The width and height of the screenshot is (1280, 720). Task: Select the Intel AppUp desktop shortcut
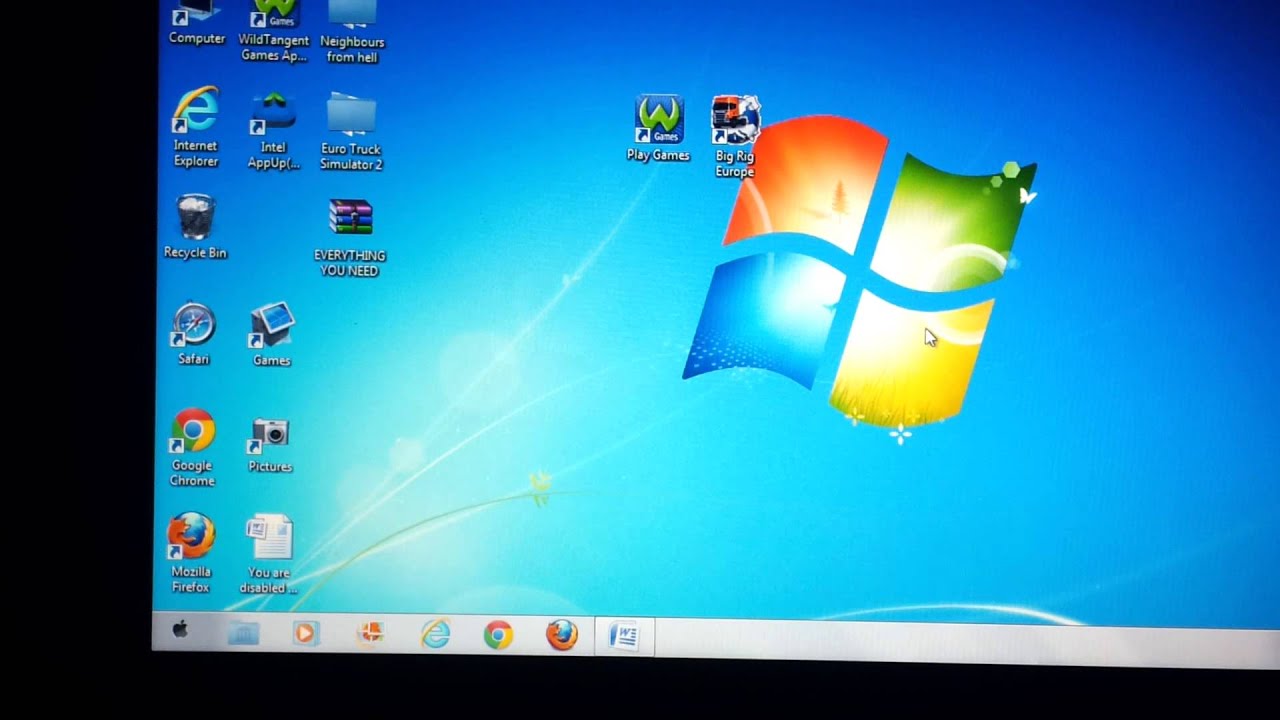(x=273, y=130)
